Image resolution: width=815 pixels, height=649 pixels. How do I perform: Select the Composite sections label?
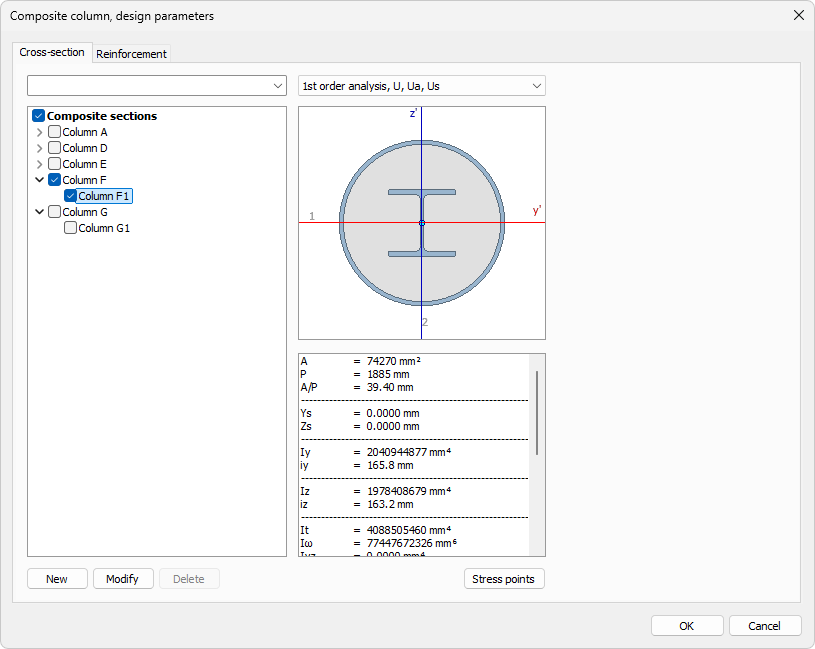coord(102,116)
